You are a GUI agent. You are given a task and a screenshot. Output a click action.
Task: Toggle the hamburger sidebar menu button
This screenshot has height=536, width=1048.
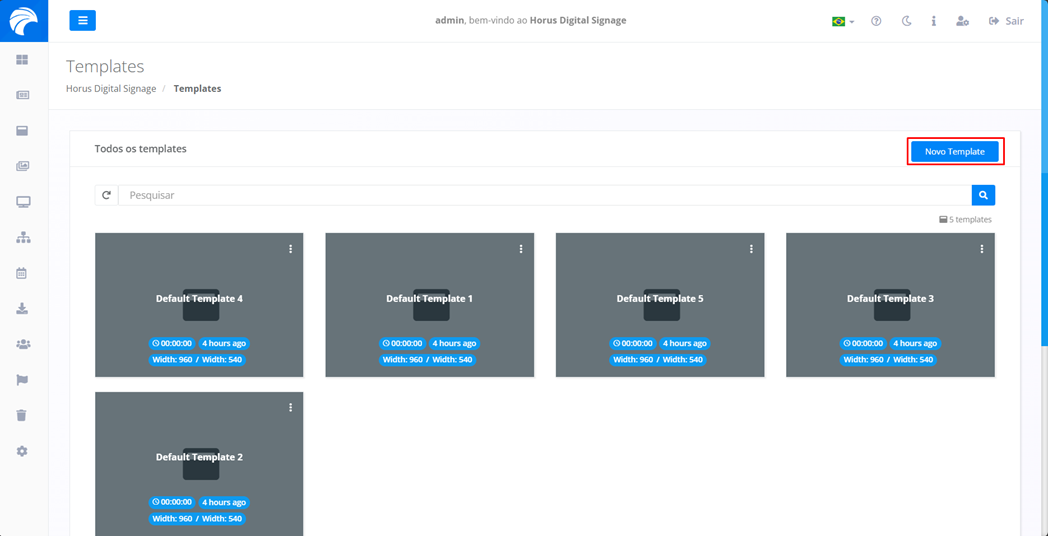click(82, 20)
